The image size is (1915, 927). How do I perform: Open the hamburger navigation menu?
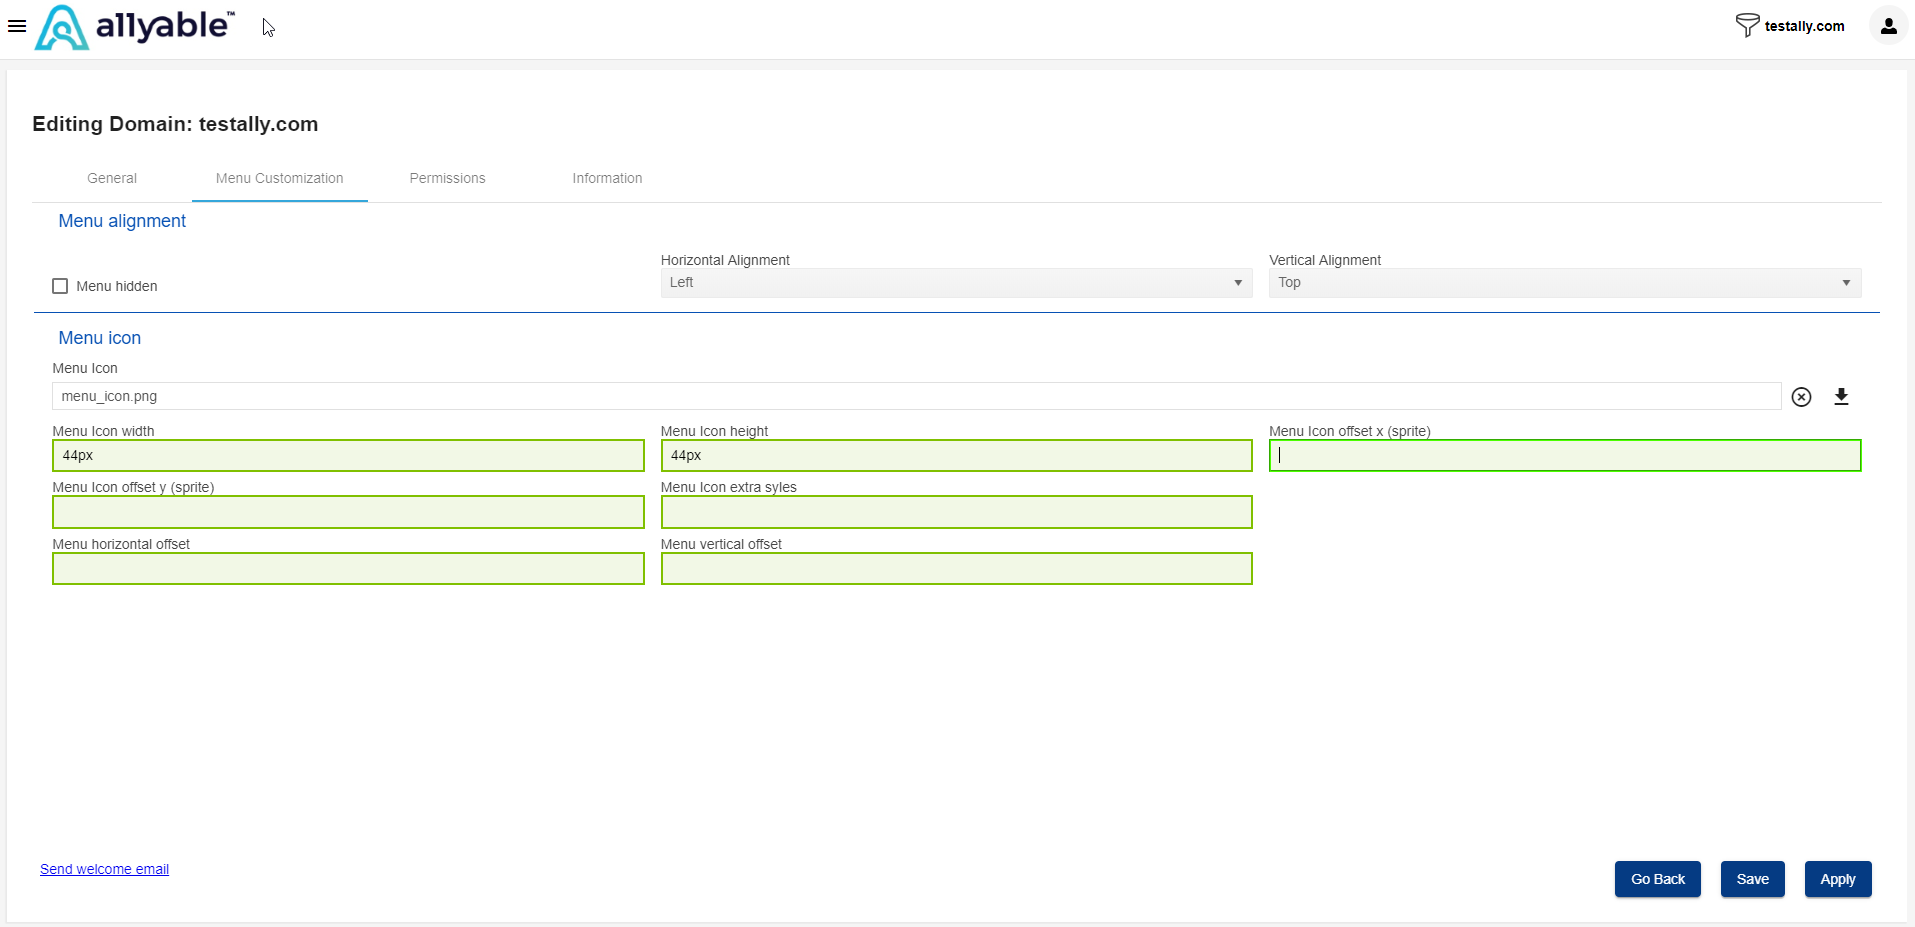17,26
